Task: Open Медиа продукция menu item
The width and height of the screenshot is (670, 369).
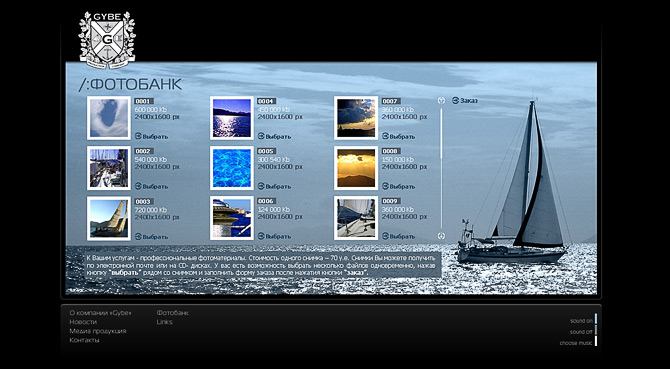Action: (x=98, y=331)
